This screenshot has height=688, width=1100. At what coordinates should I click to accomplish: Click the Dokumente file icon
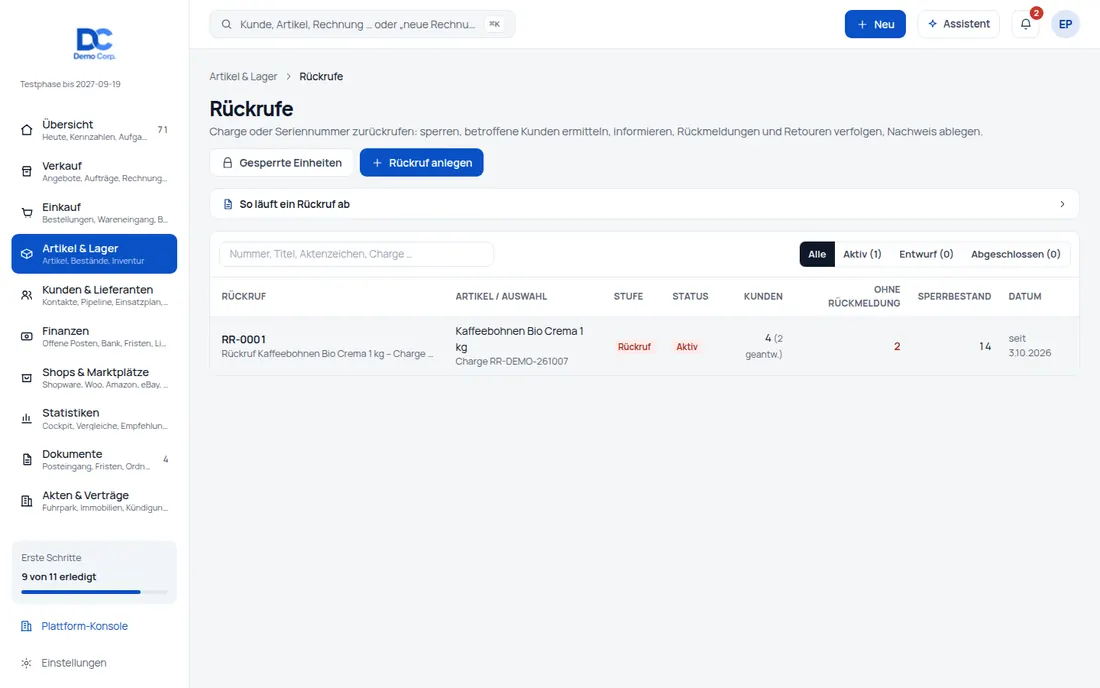(27, 460)
